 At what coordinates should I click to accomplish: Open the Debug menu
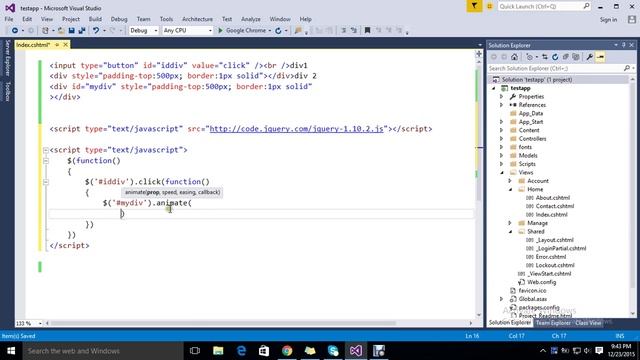[119, 19]
